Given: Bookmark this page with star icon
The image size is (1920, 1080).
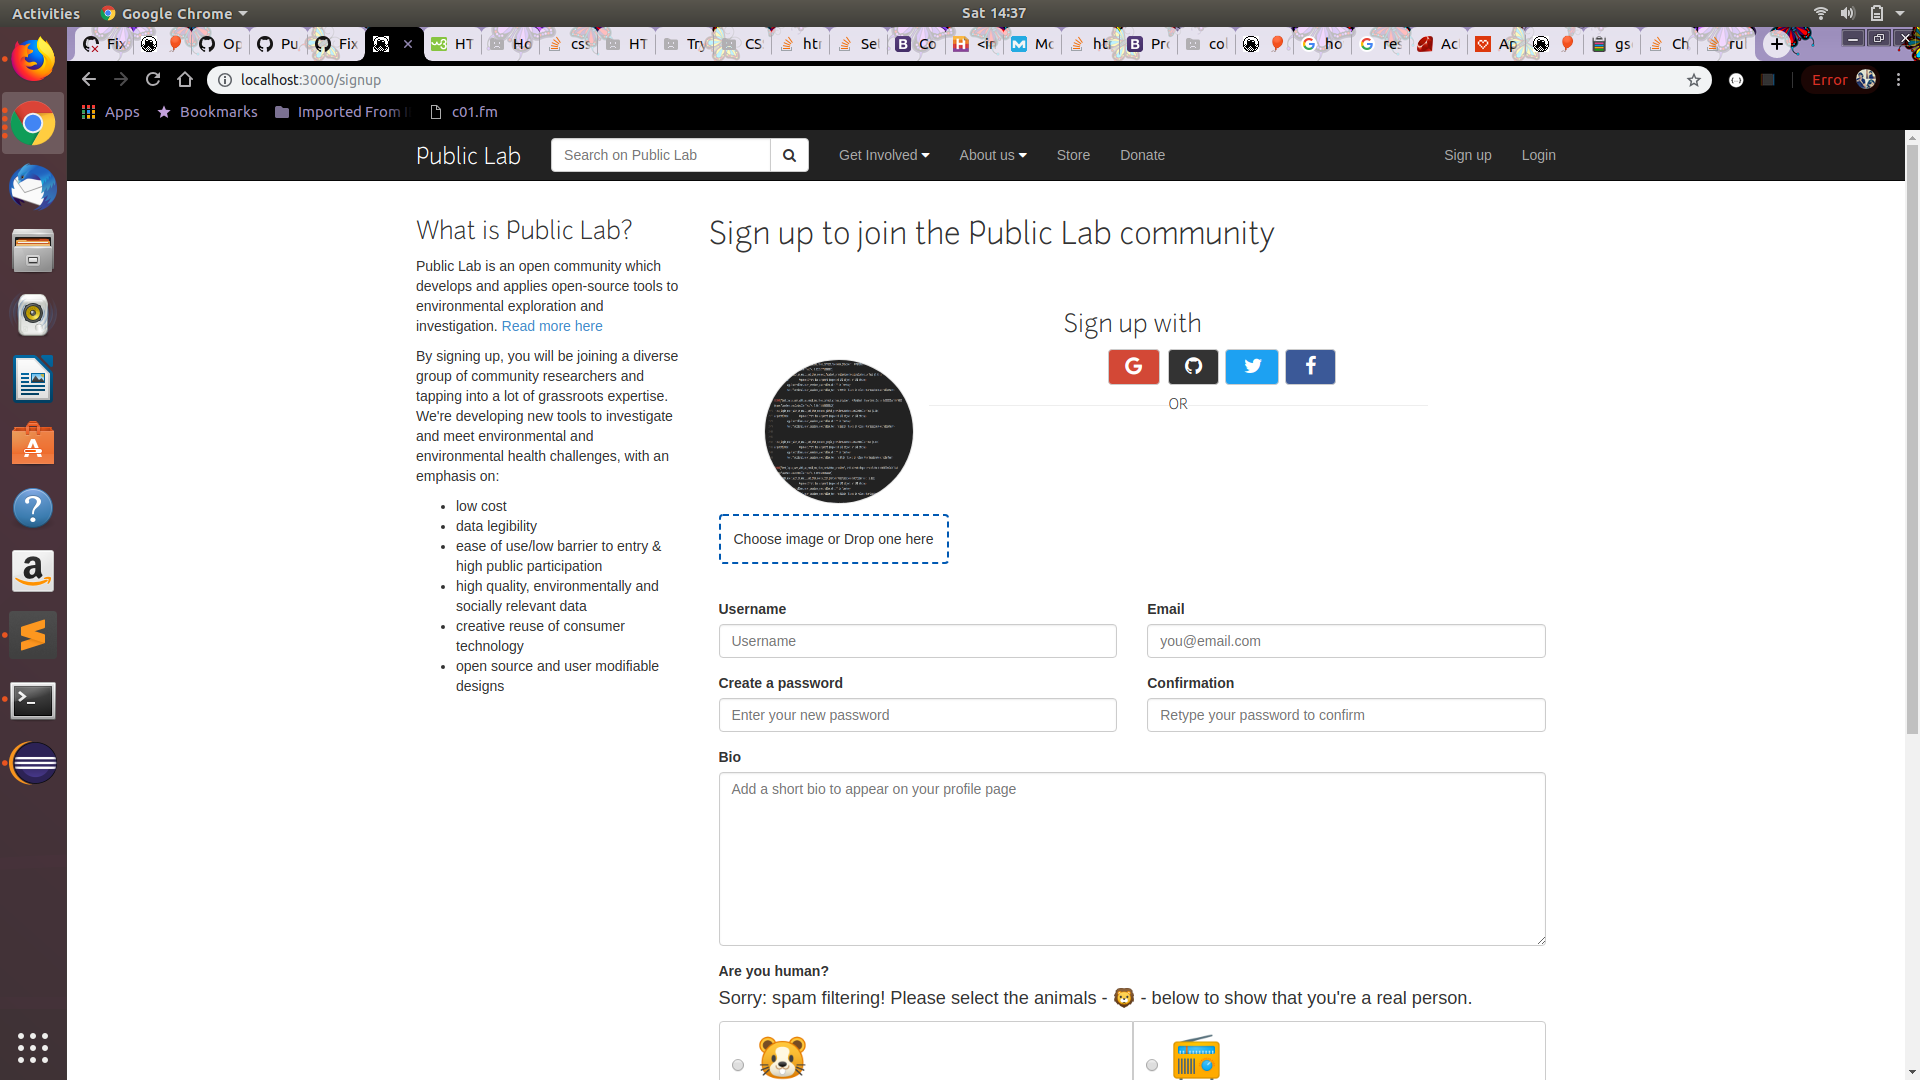Looking at the screenshot, I should 1694,80.
